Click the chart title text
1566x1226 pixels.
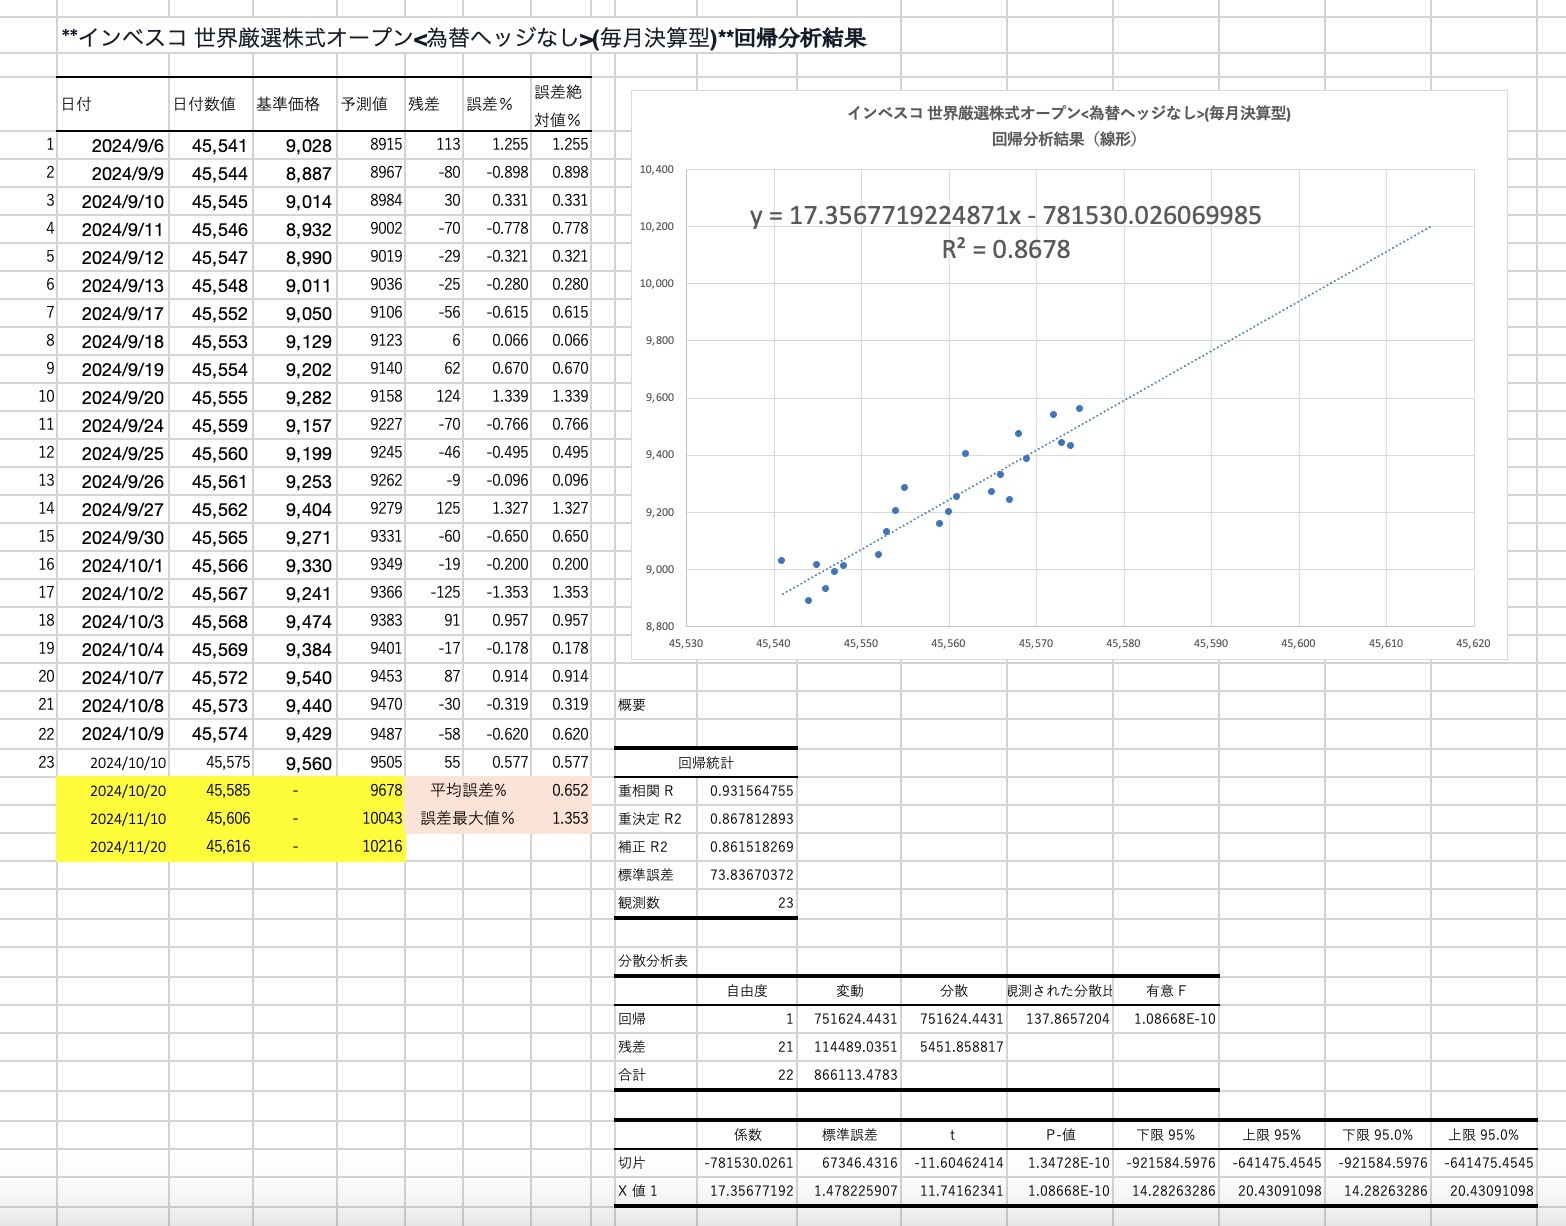[x=1068, y=126]
